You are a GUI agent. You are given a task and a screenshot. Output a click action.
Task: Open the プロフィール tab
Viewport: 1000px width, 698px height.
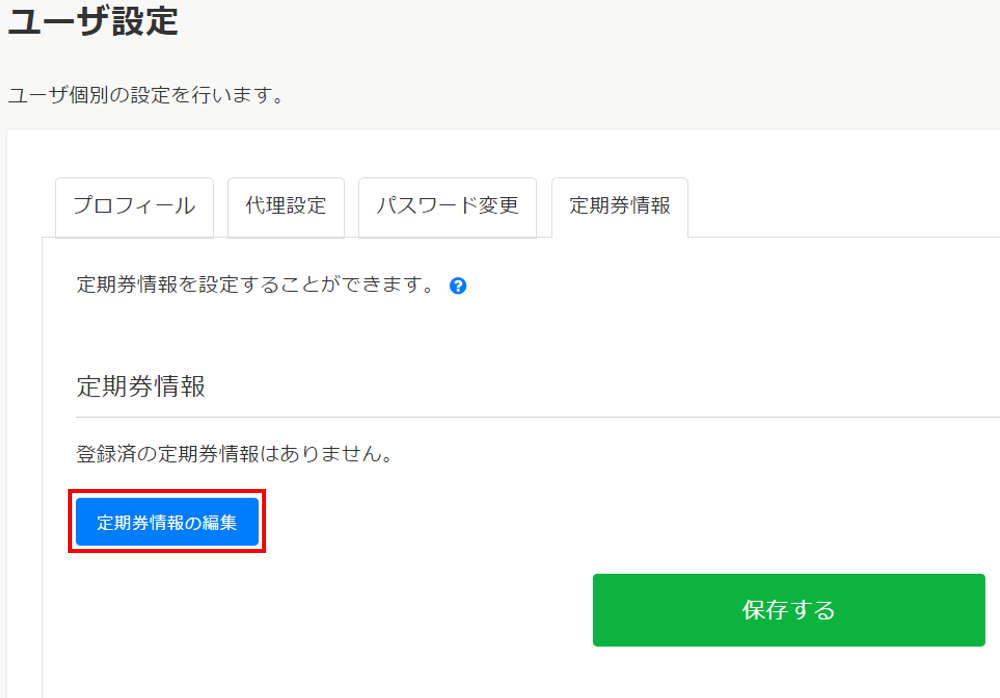coord(134,207)
